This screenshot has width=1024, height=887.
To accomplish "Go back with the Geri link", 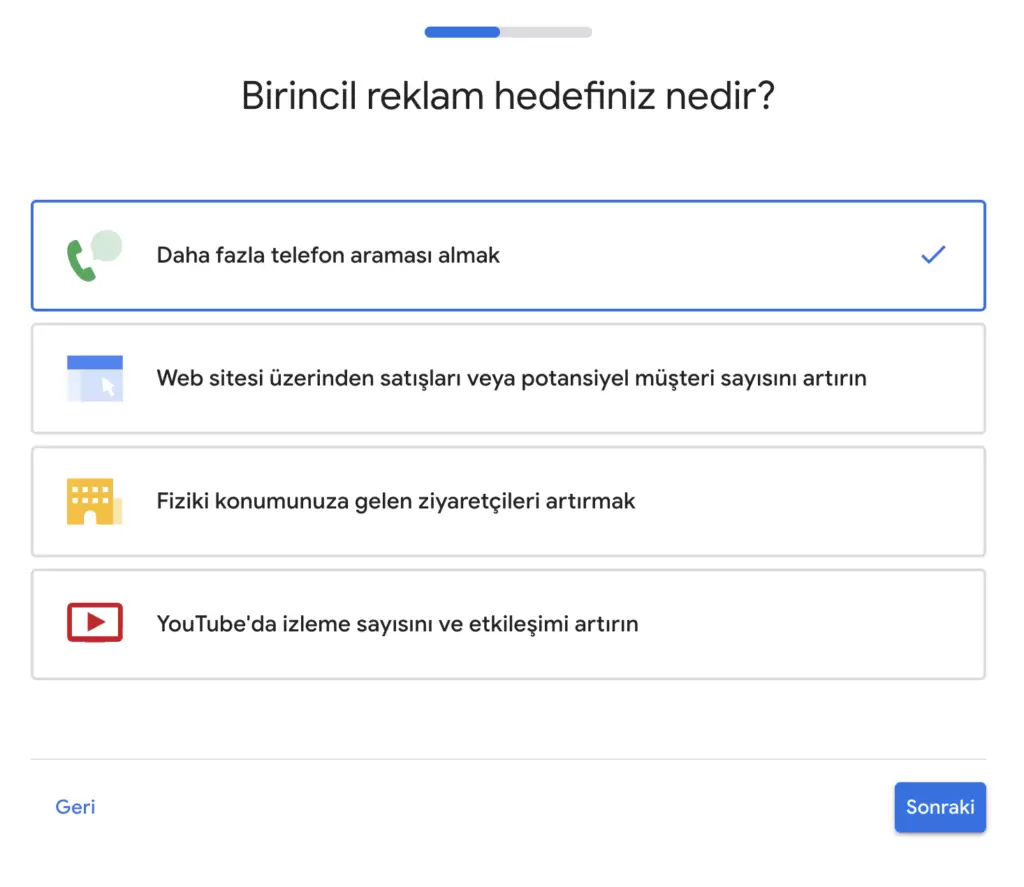I will click(75, 807).
